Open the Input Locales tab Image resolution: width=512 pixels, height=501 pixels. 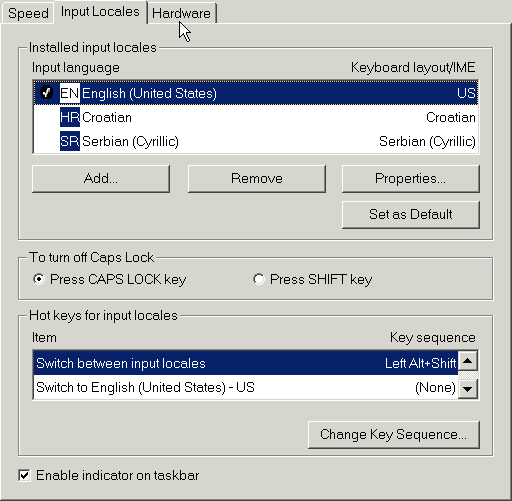coord(100,12)
